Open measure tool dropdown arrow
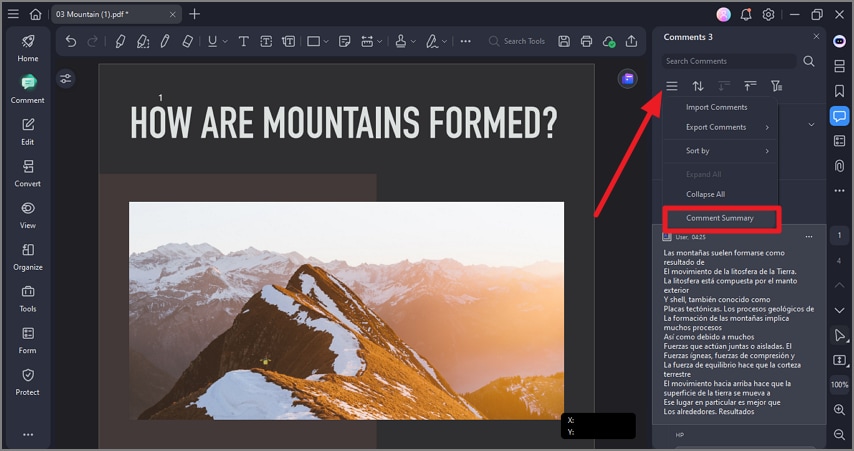The image size is (854, 451). [380, 41]
